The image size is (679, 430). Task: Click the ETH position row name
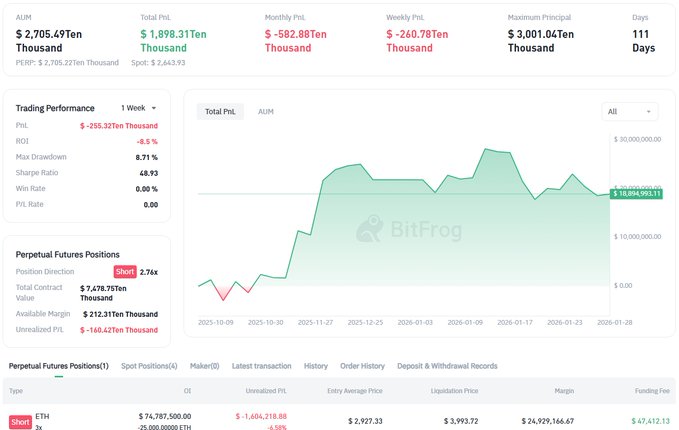point(42,415)
